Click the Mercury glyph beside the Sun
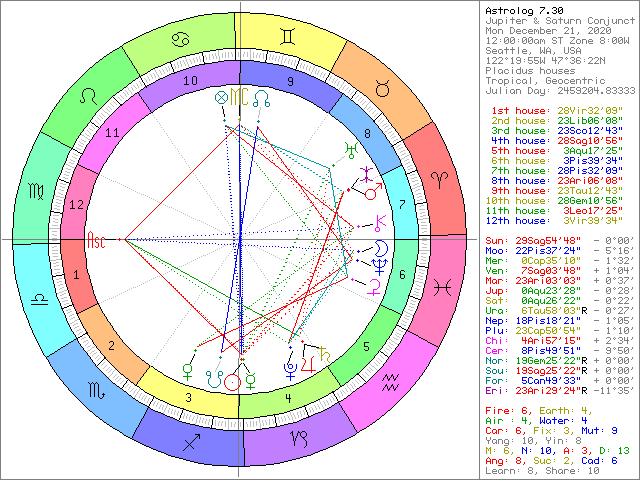Viewport: 640px width, 480px height. coord(253,380)
